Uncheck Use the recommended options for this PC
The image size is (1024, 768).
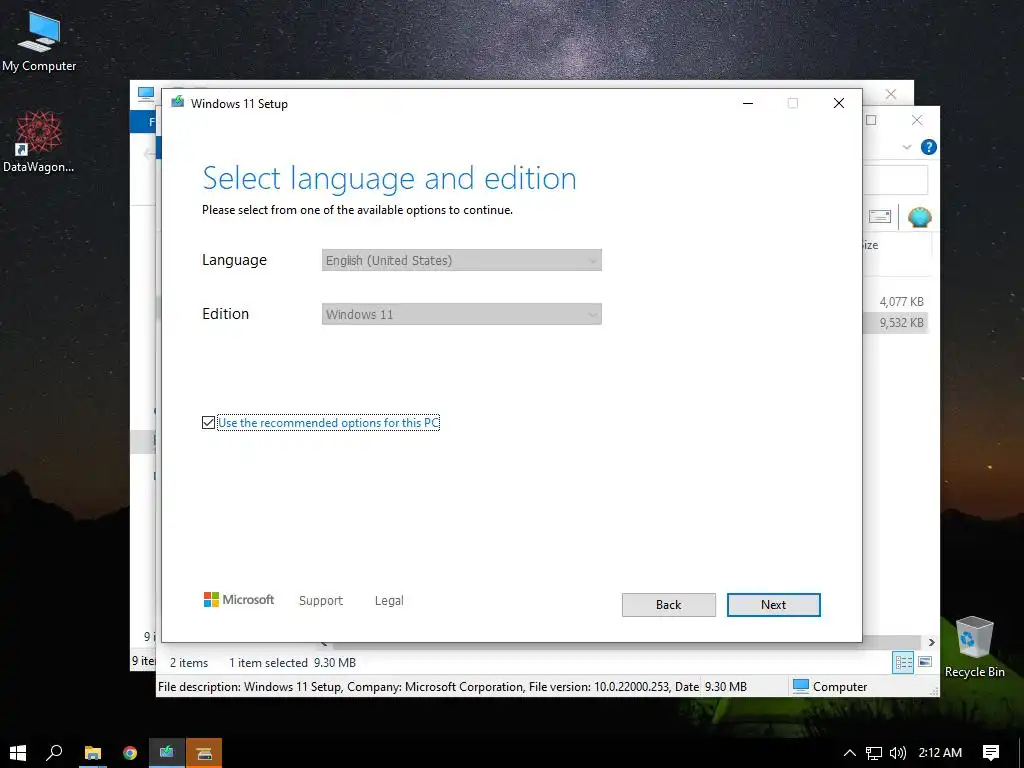208,423
